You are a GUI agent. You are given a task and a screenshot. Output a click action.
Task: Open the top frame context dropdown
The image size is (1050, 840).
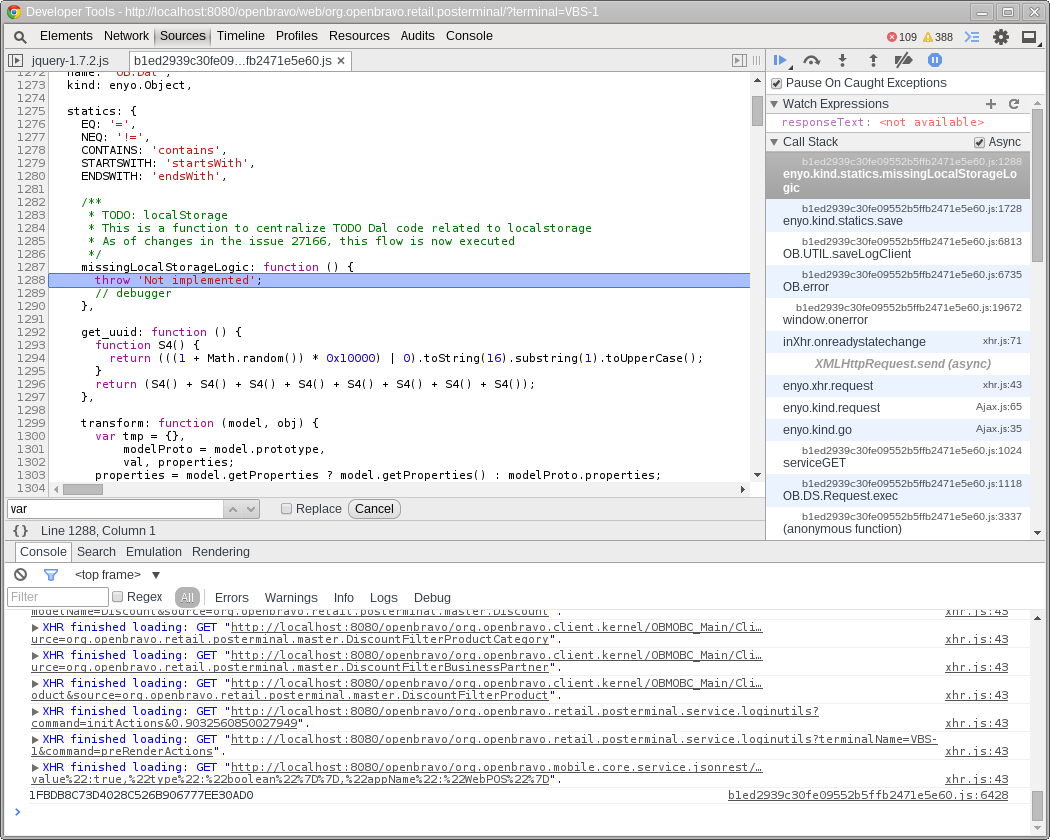tap(117, 575)
